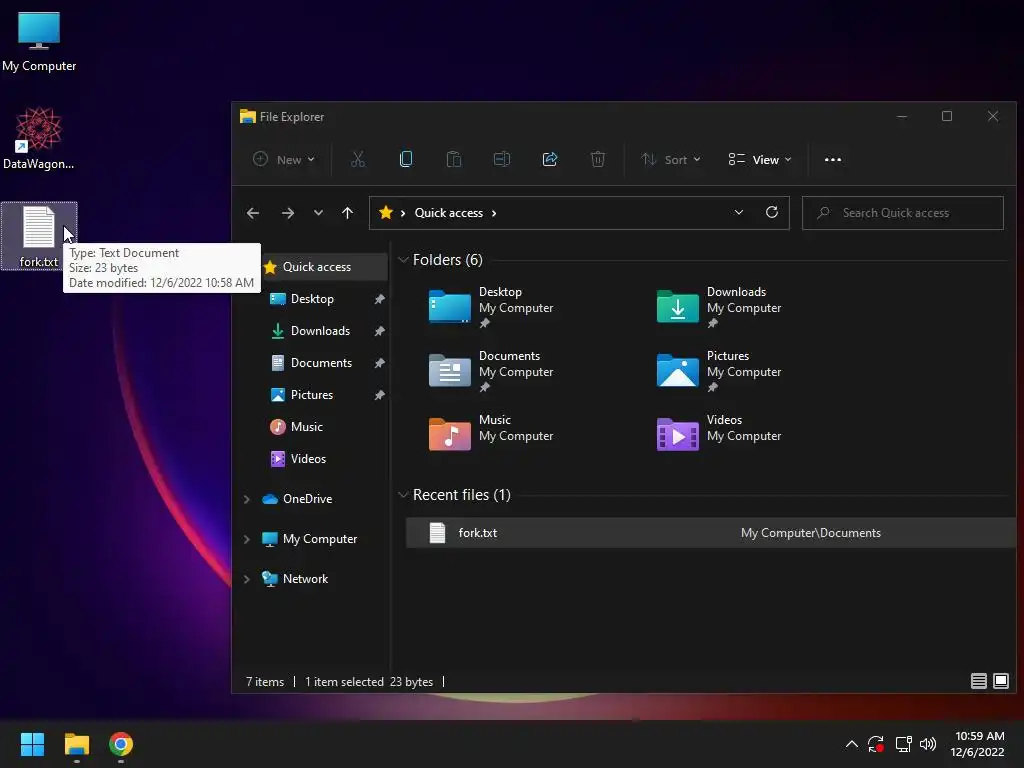Click Quick access breadcrumb in address bar
The image size is (1024, 768).
point(449,213)
